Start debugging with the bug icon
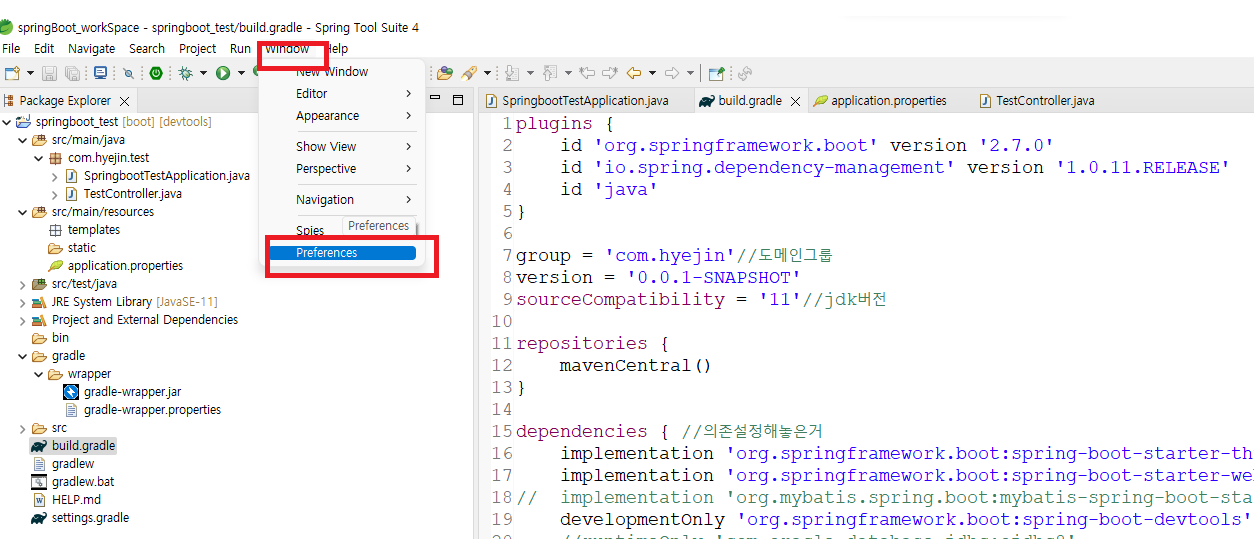 185,73
